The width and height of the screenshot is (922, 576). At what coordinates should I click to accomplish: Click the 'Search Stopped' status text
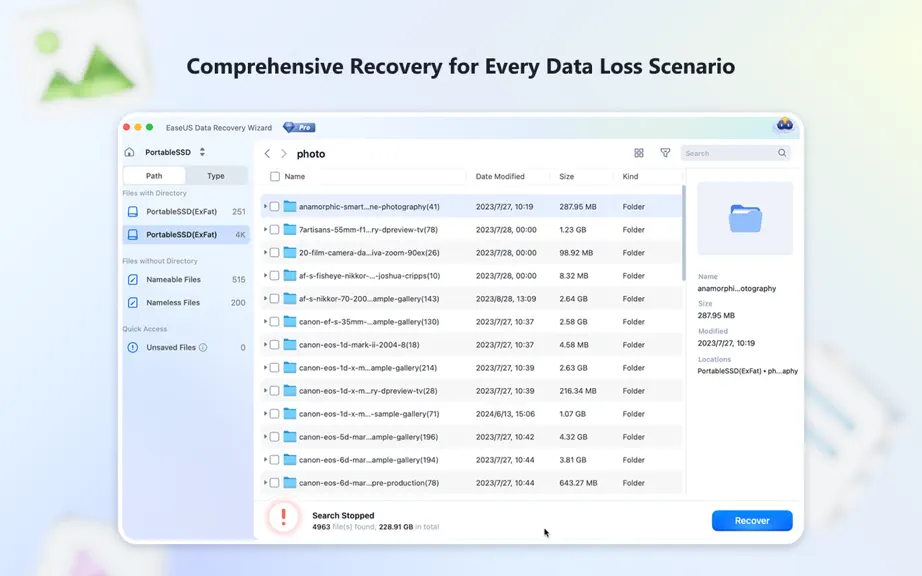click(343, 515)
